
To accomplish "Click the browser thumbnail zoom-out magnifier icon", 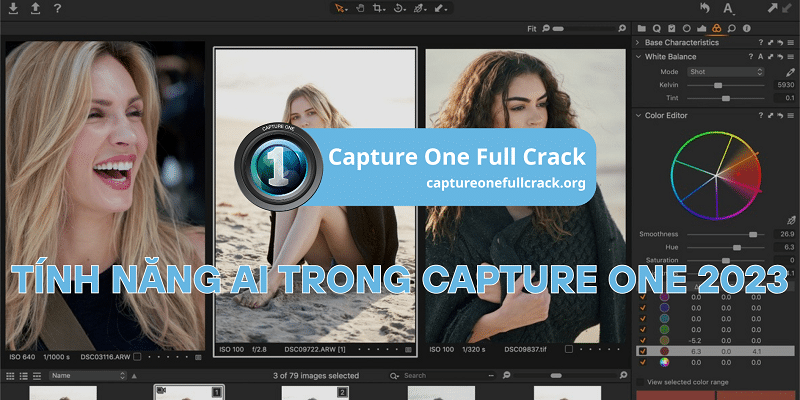I will point(506,376).
